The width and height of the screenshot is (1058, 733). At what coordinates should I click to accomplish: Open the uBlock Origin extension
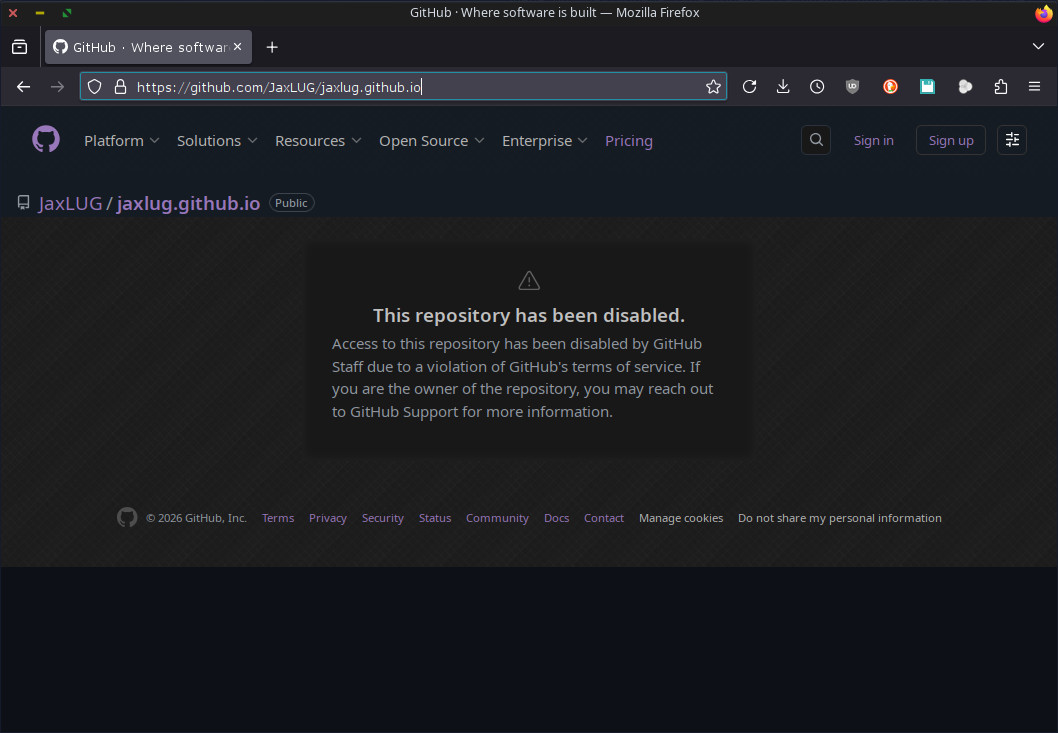[853, 86]
